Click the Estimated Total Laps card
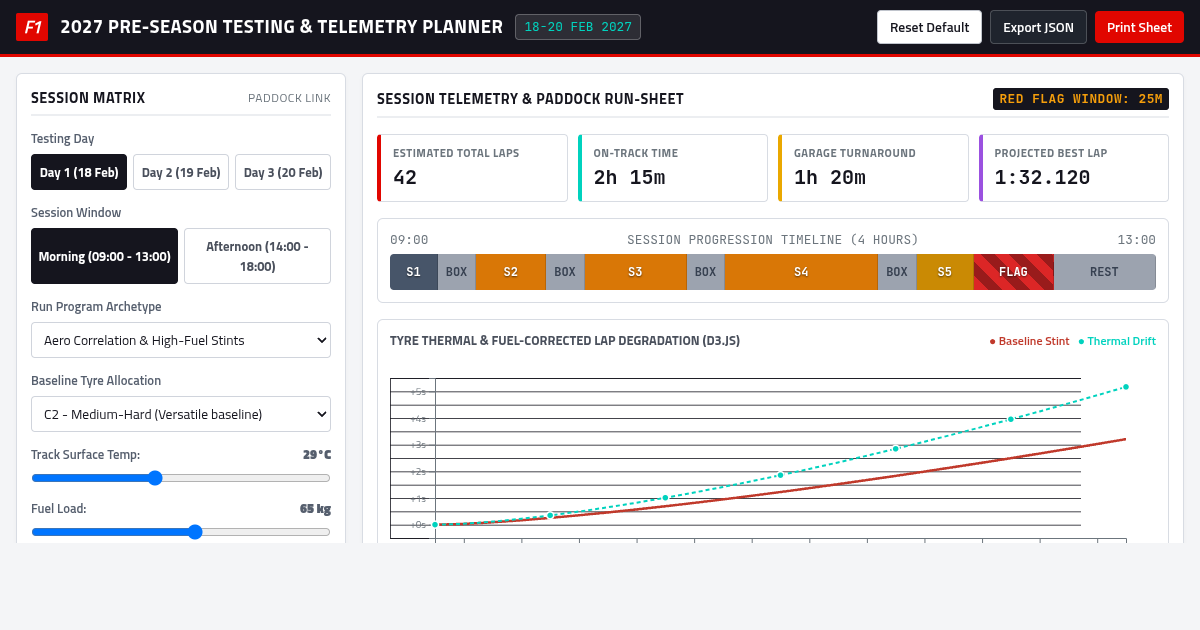 (472, 168)
